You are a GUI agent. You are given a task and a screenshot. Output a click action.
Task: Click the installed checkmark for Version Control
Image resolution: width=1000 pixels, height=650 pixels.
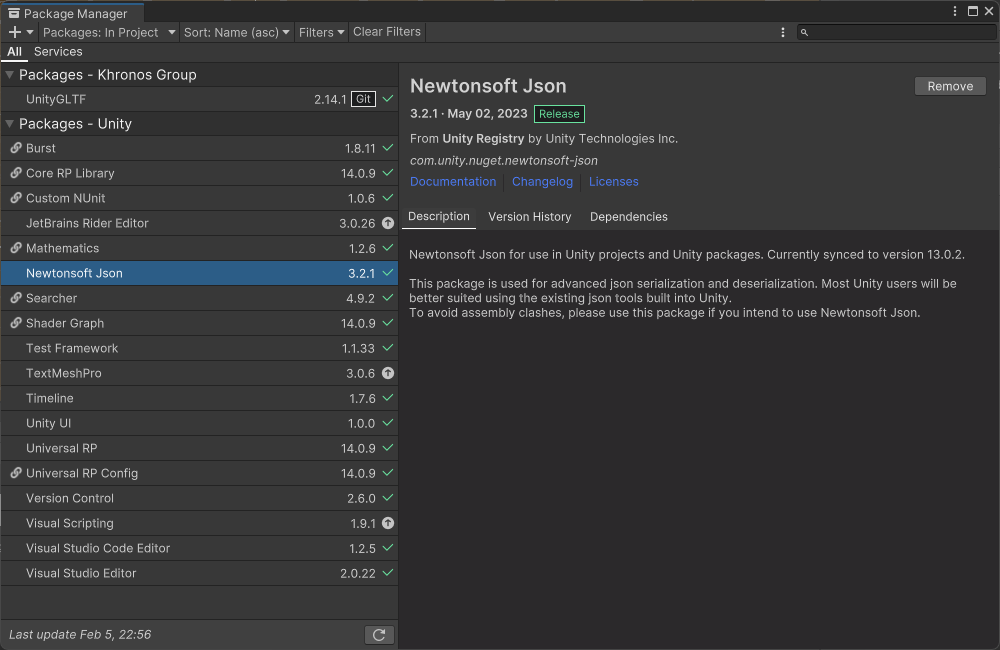388,498
